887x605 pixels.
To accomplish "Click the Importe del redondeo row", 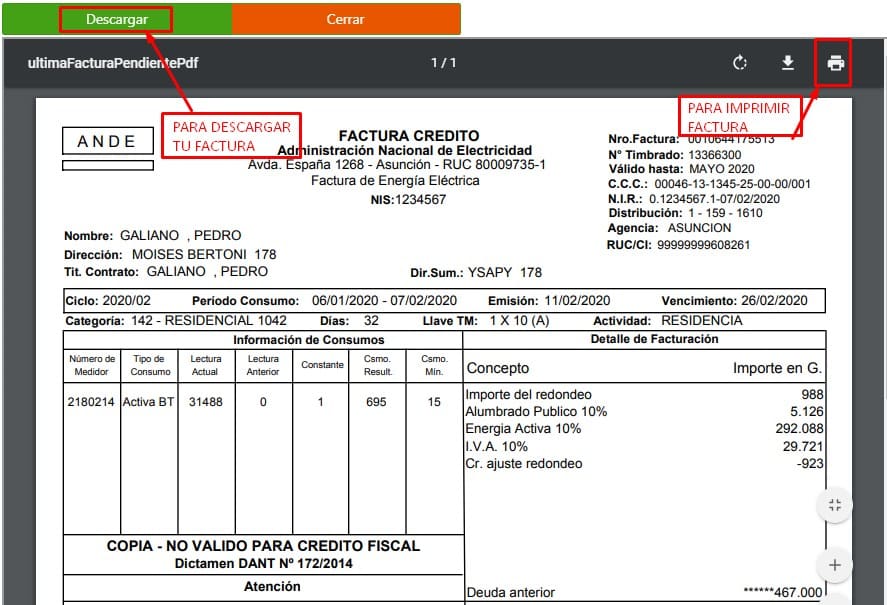I will [x=644, y=394].
